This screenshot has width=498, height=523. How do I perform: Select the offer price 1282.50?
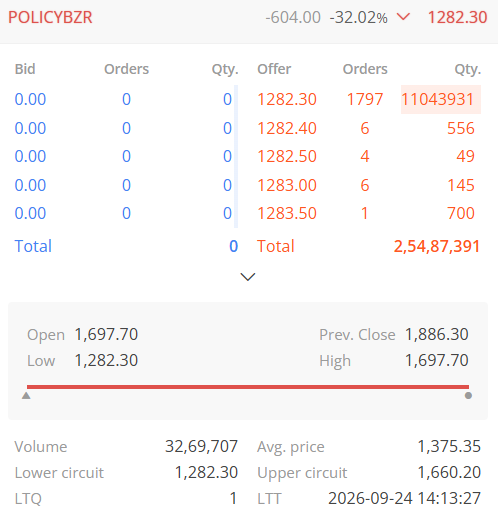pos(287,156)
